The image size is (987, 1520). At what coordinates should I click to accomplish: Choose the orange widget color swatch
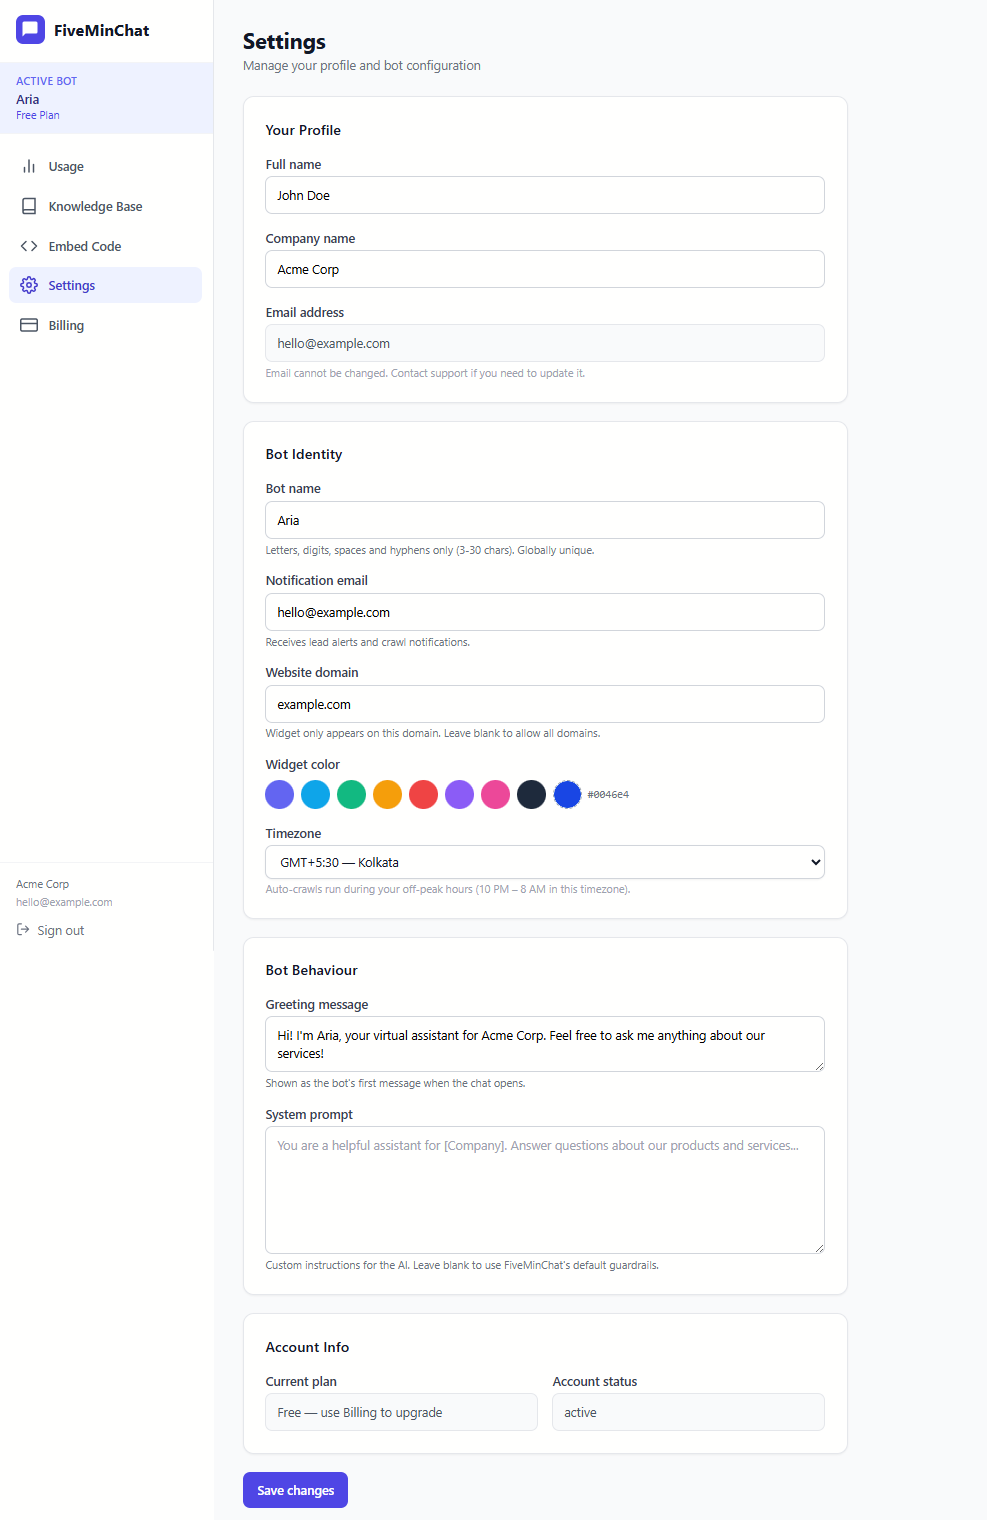tap(388, 794)
